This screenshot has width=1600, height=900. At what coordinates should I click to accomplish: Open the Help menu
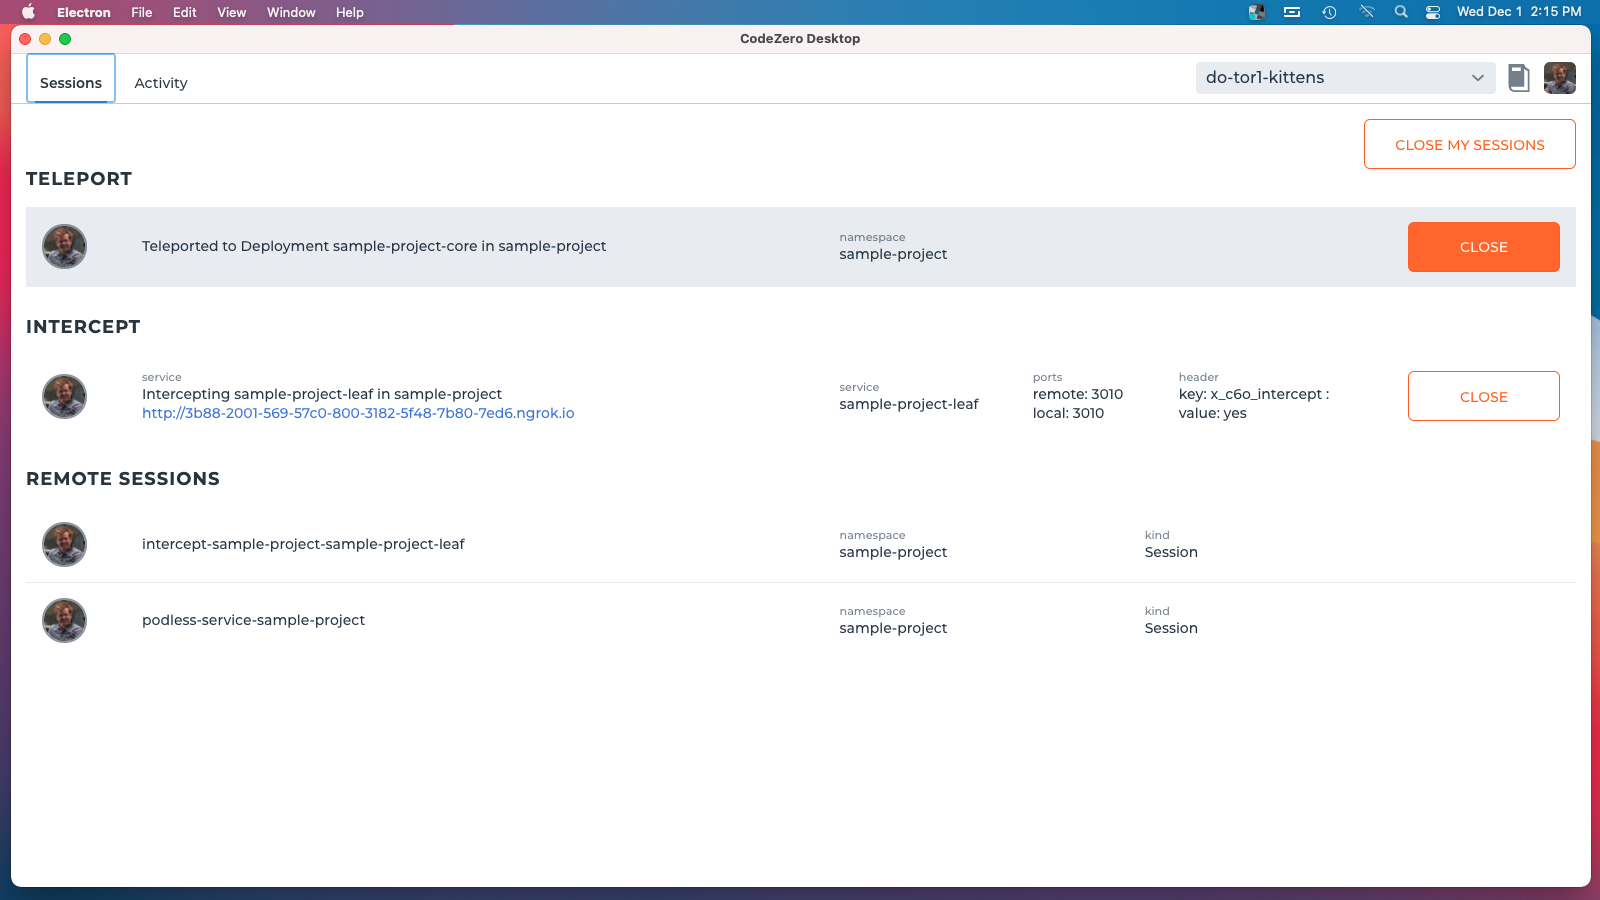[x=350, y=12]
